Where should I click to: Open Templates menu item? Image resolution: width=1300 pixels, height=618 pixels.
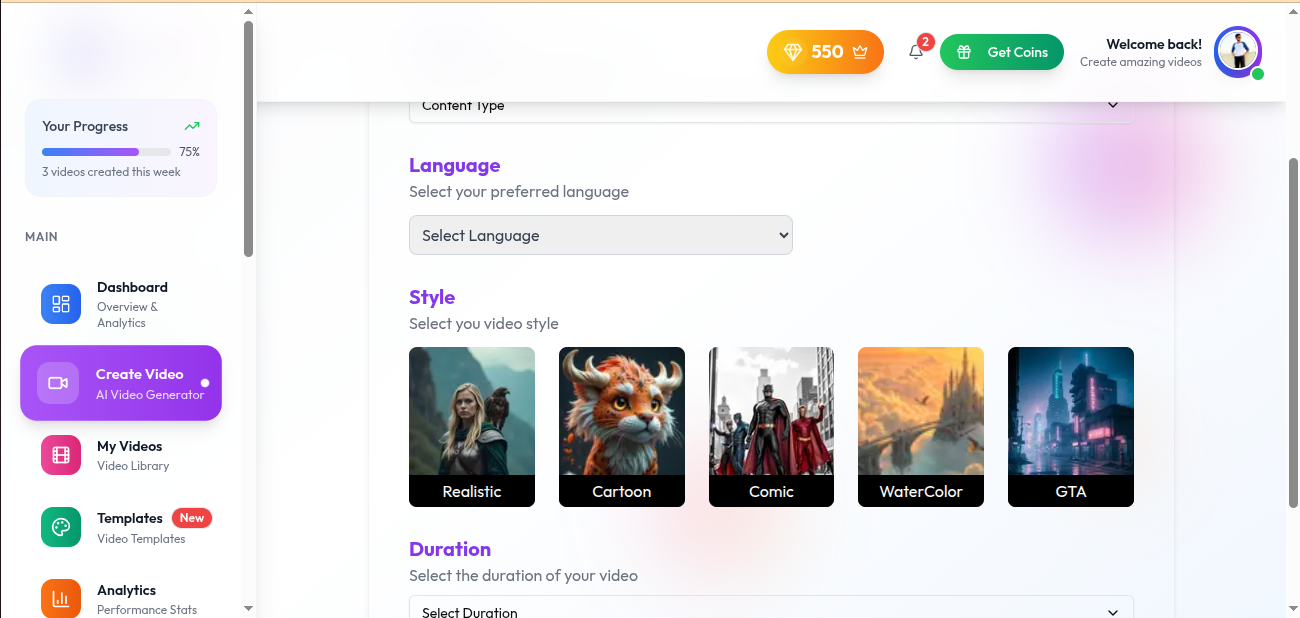(121, 527)
